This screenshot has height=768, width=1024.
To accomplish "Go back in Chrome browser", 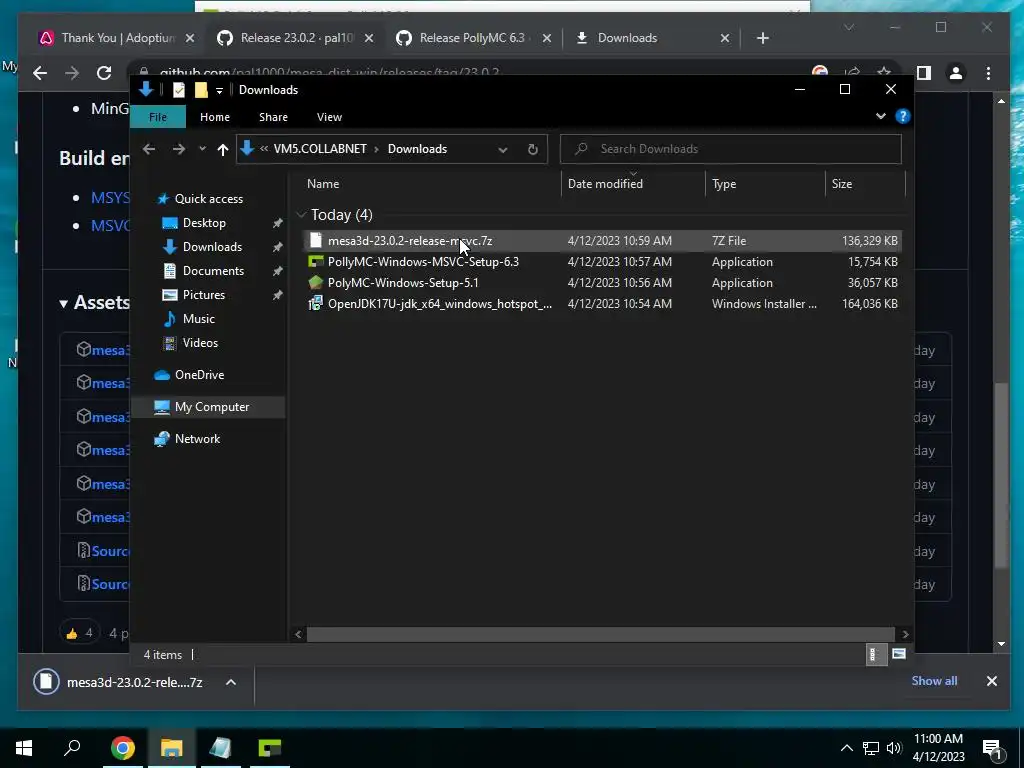I will coord(40,73).
